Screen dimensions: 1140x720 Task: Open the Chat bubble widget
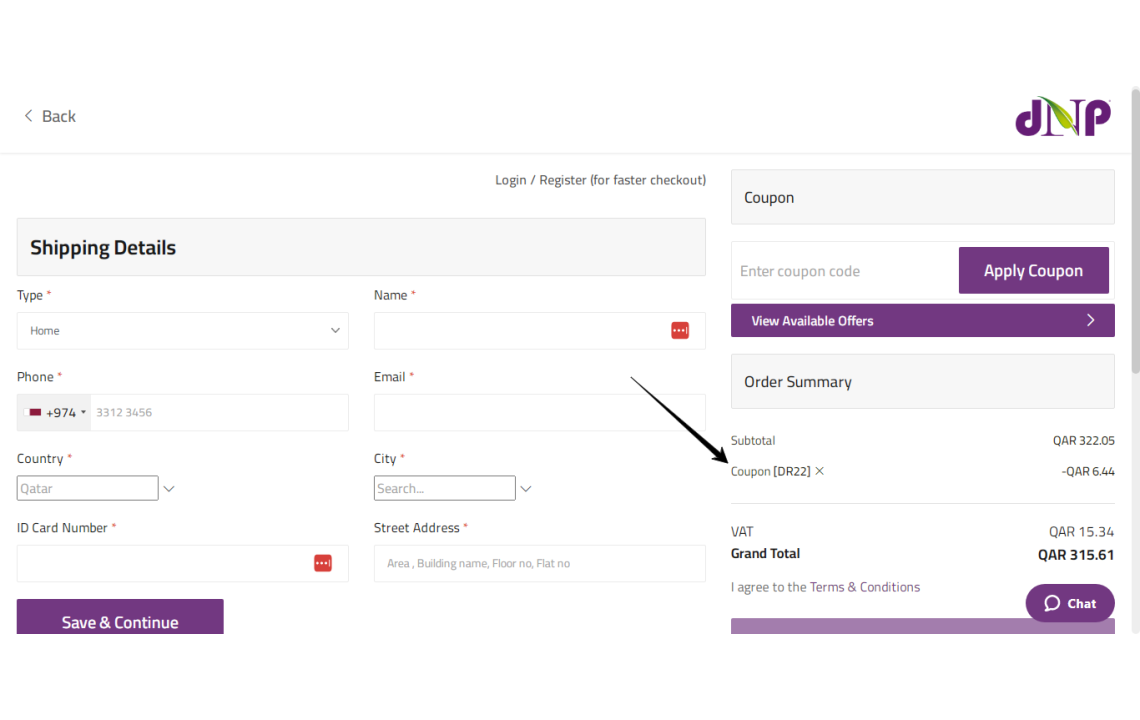(1069, 603)
